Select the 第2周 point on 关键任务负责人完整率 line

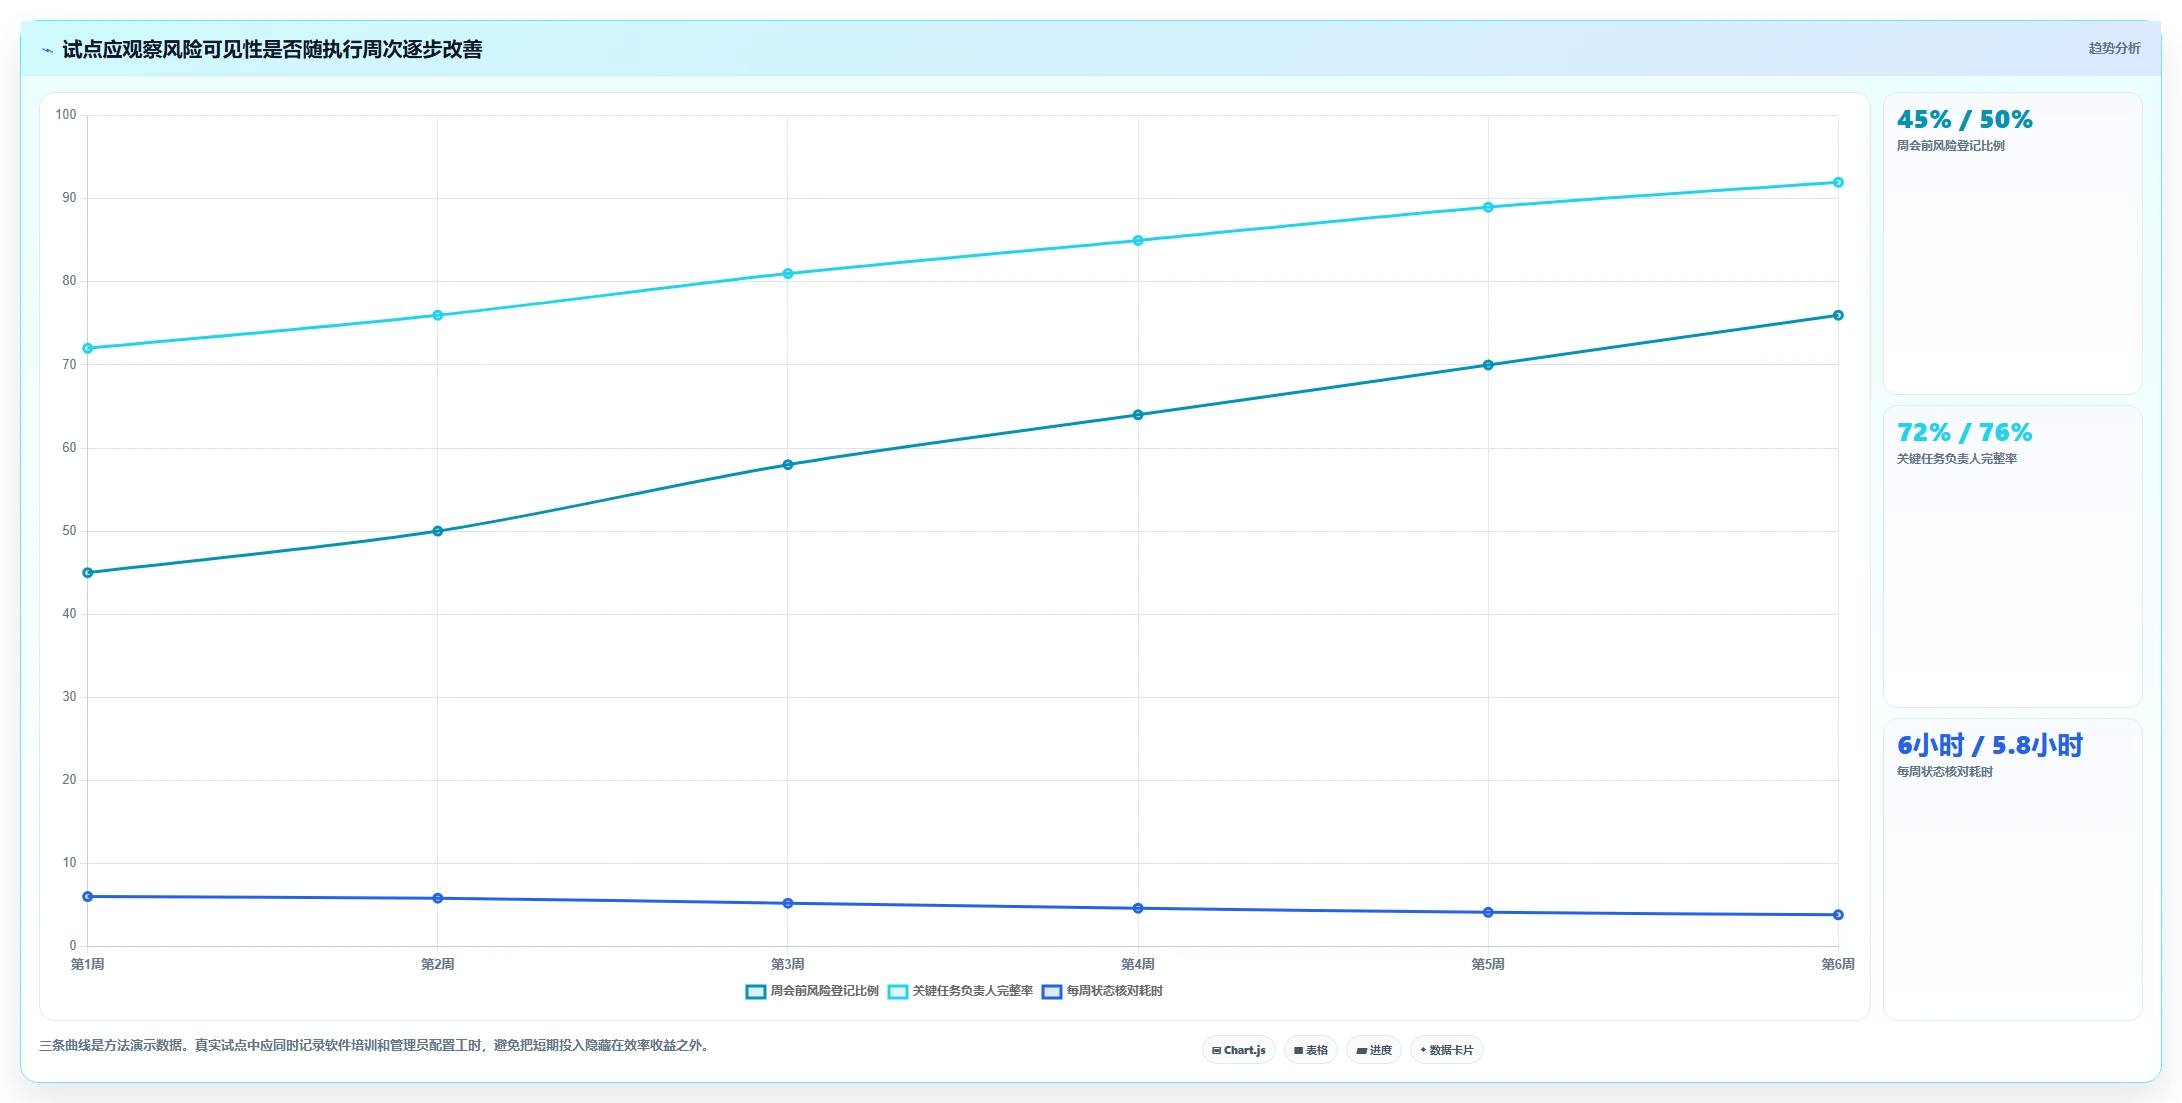click(438, 315)
